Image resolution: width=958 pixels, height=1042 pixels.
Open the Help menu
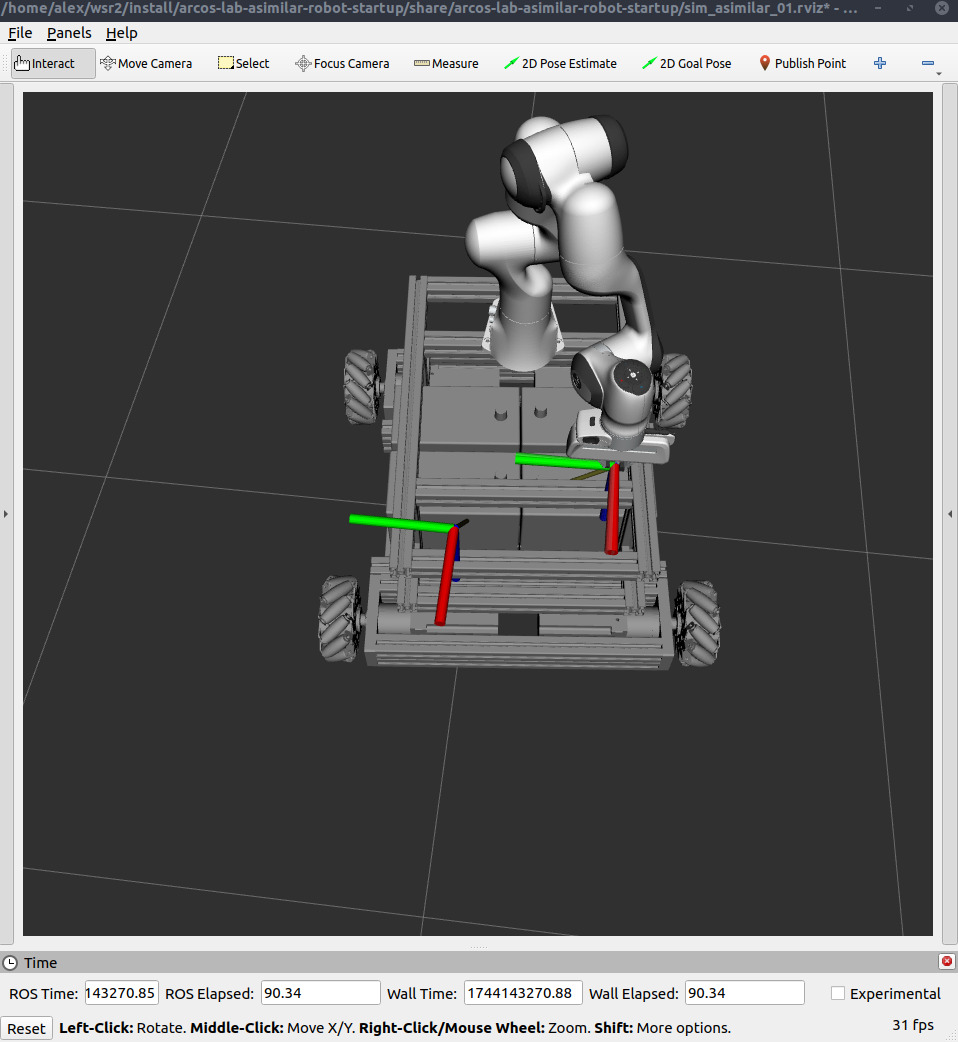(x=121, y=33)
